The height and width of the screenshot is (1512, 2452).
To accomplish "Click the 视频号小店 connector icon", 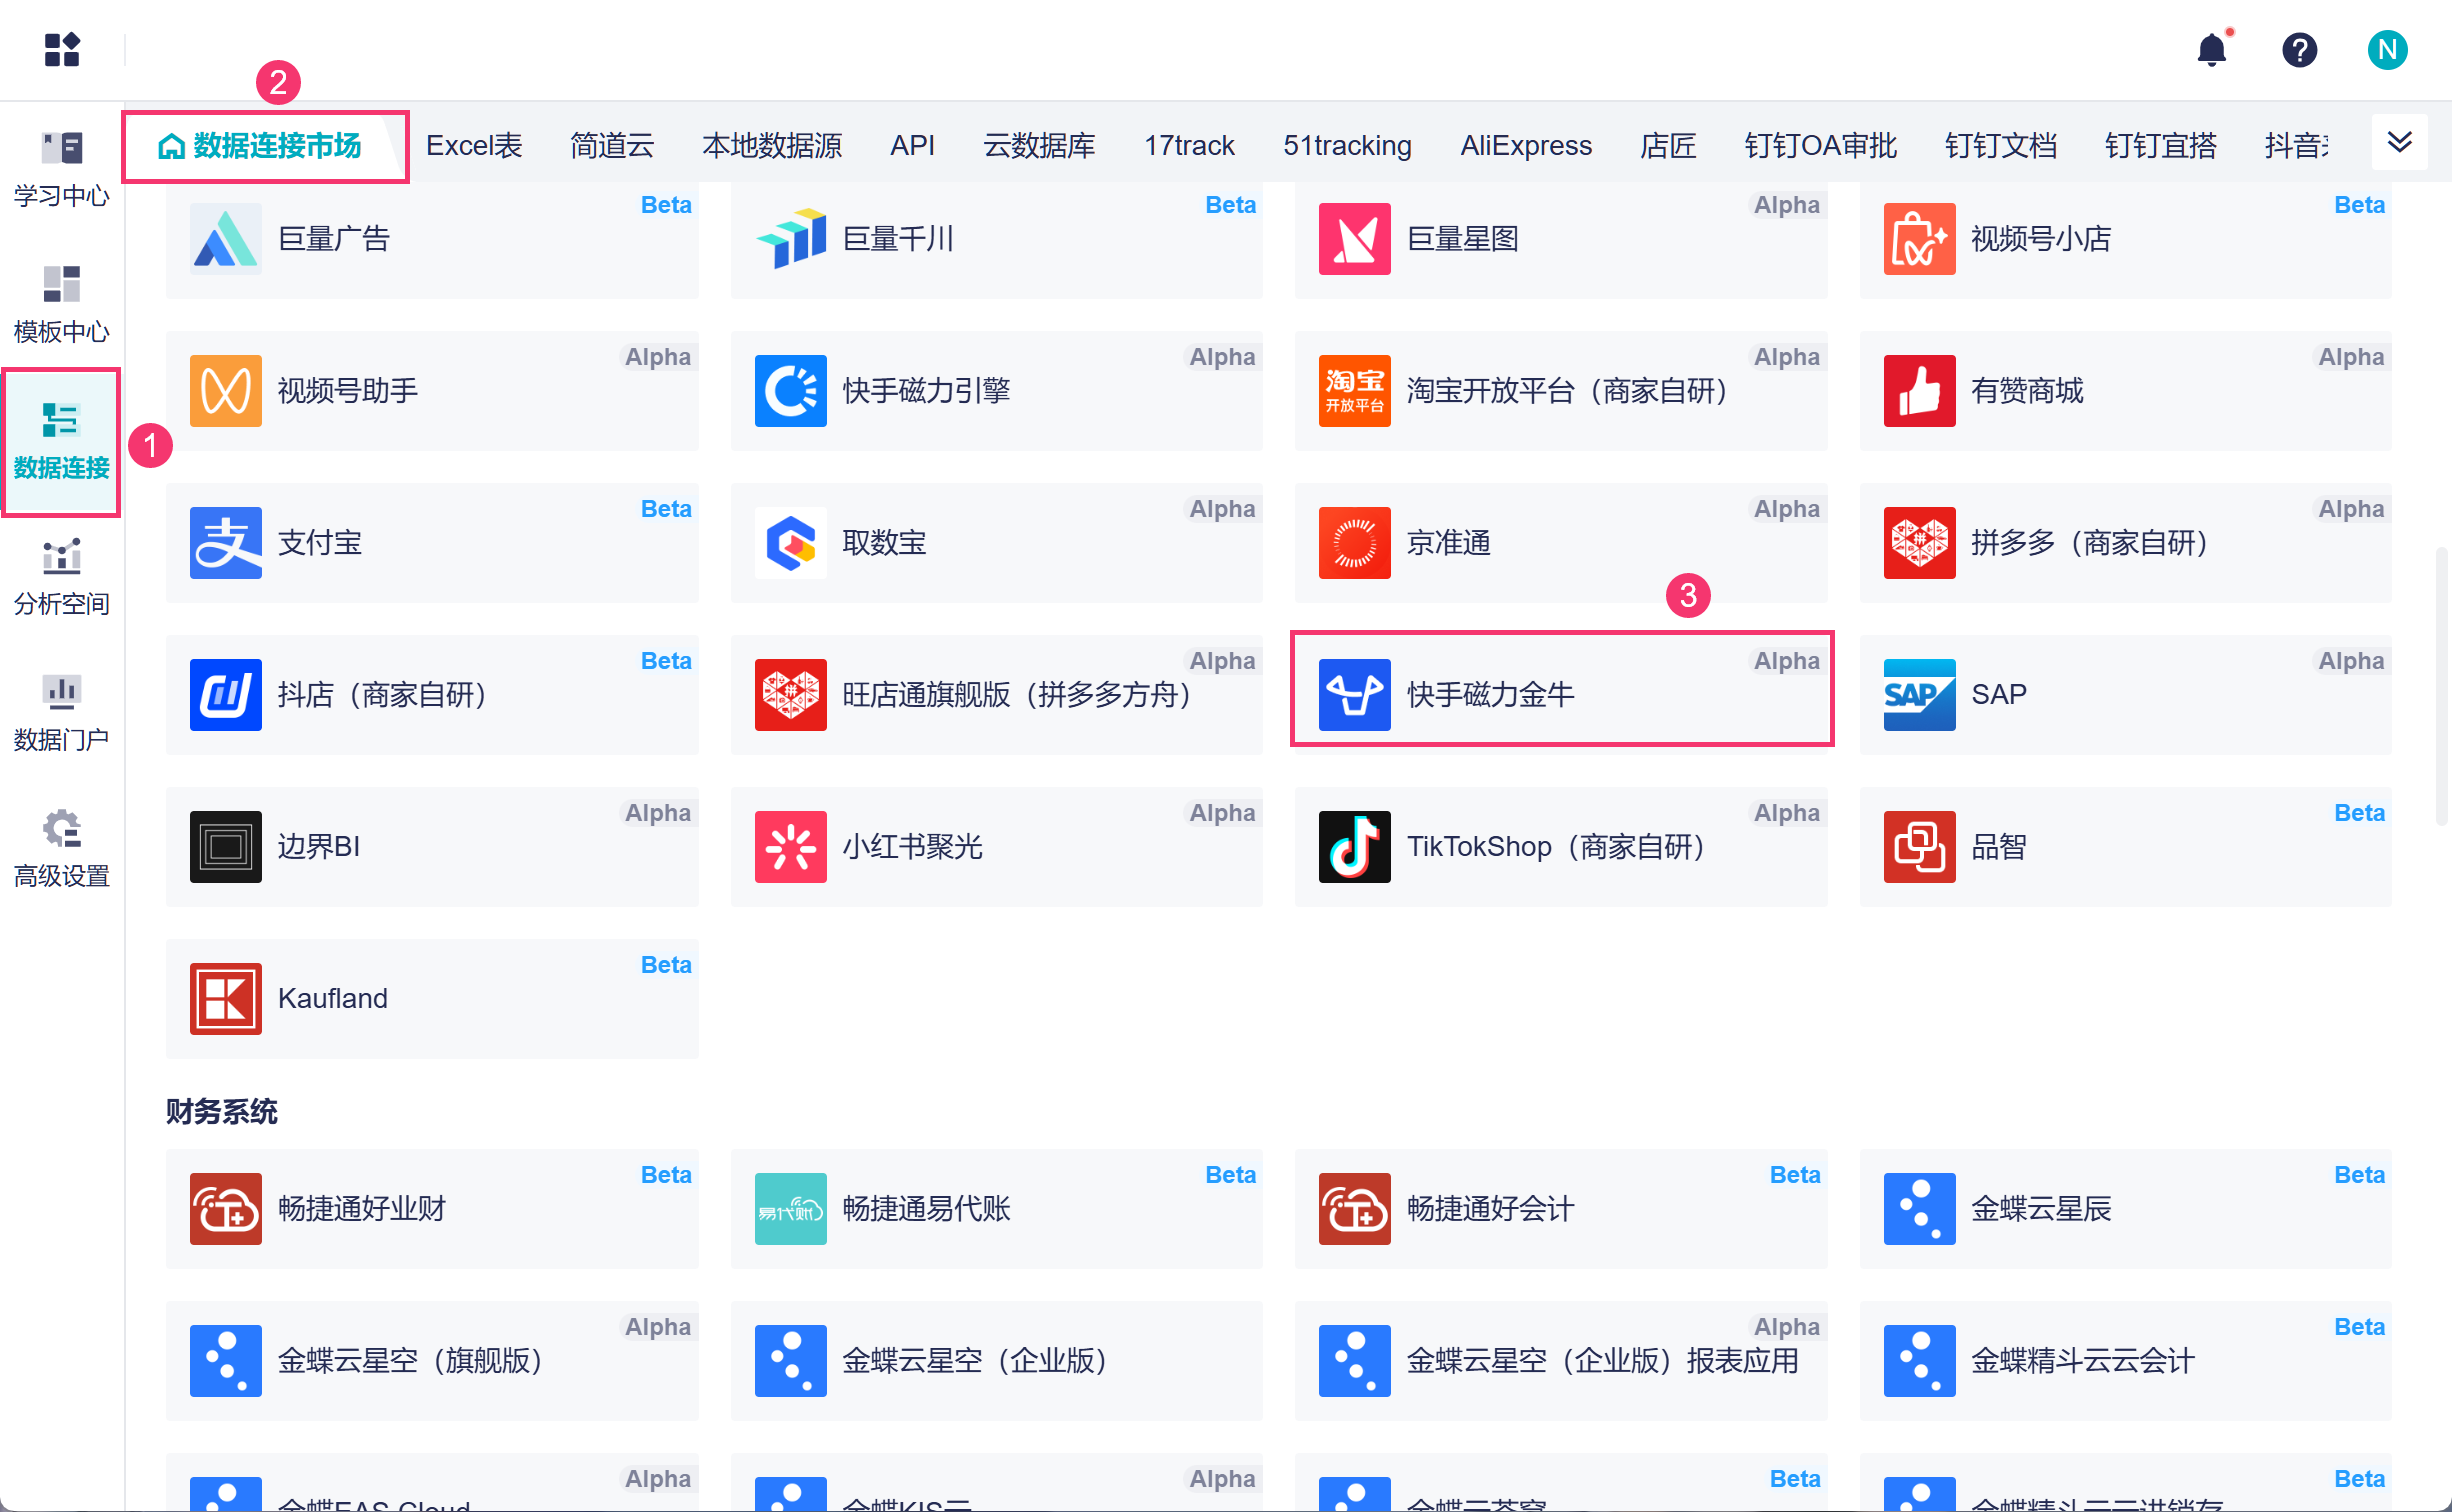I will pos(1920,239).
